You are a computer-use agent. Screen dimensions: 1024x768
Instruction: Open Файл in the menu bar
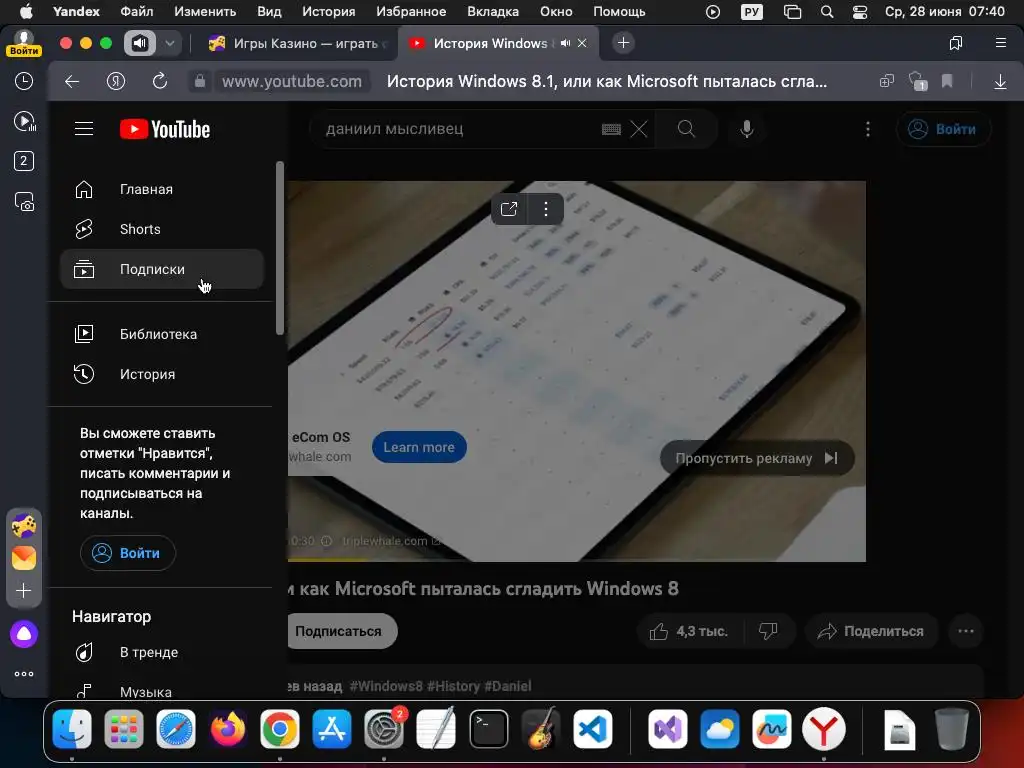click(136, 12)
